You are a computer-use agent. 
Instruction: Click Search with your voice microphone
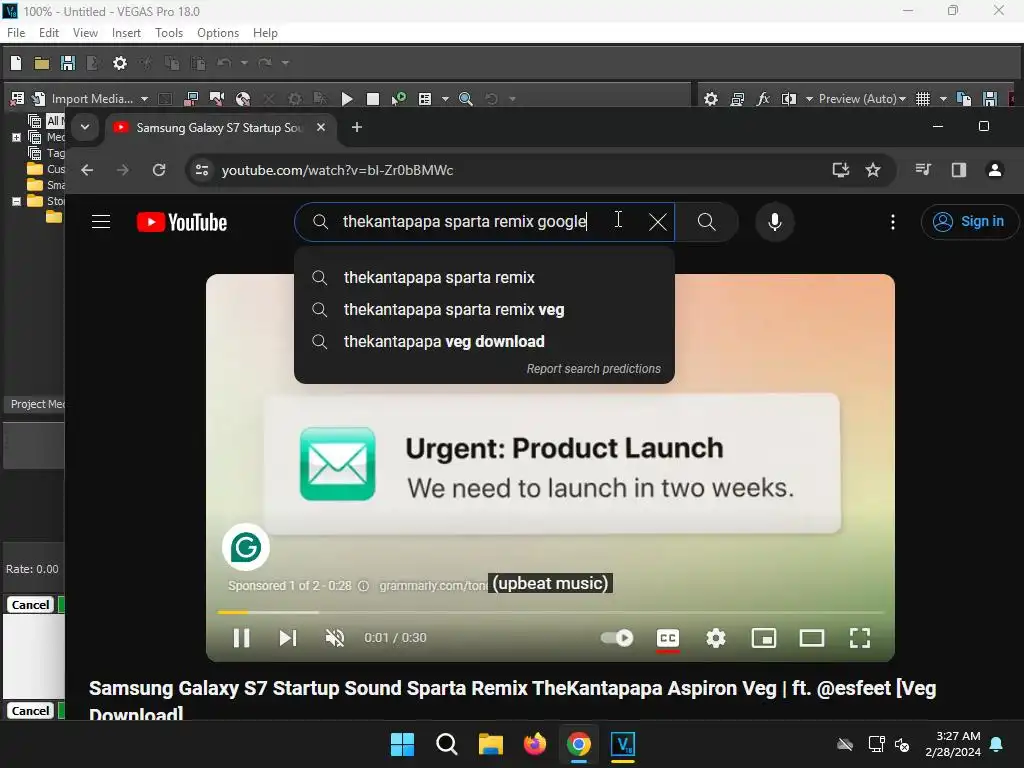pyautogui.click(x=775, y=222)
